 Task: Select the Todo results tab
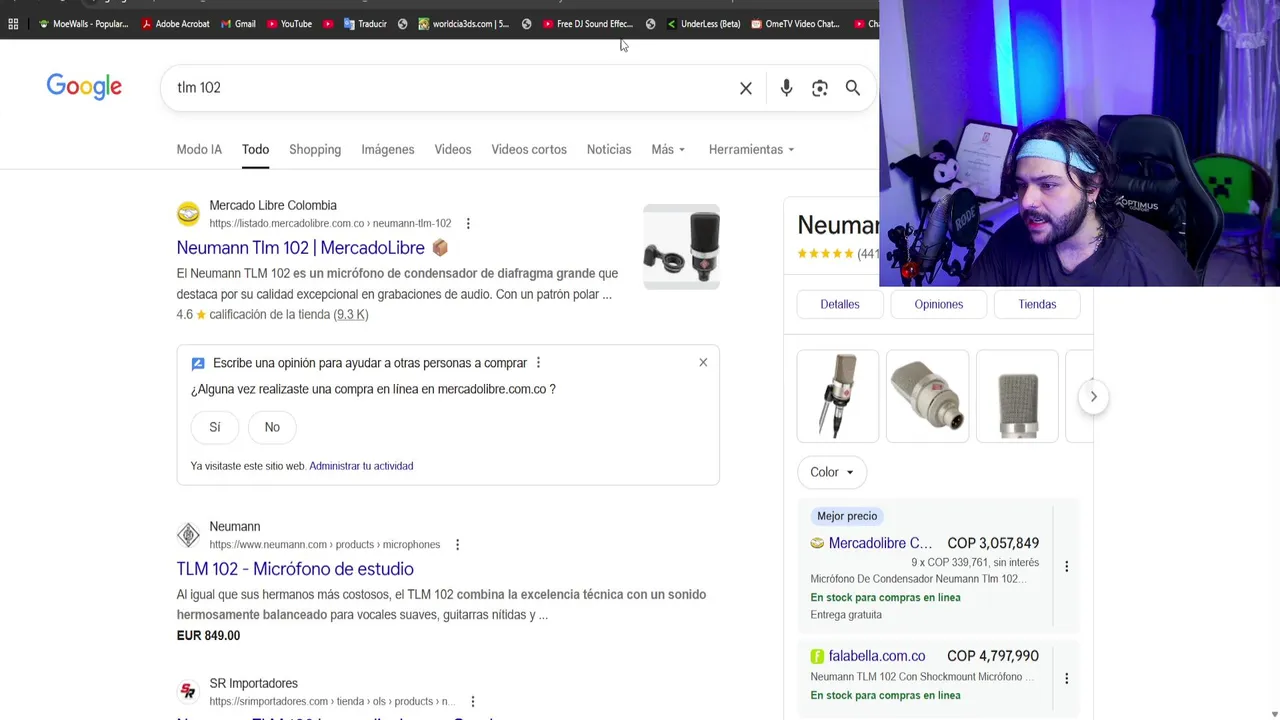pos(255,149)
